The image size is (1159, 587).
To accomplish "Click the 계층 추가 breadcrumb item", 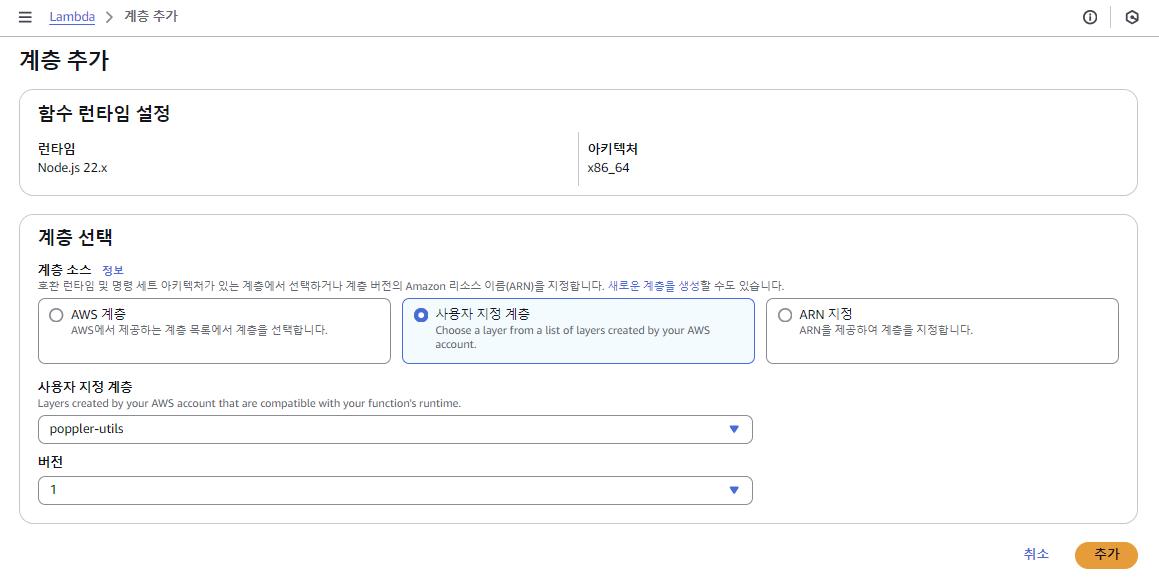I will point(151,17).
